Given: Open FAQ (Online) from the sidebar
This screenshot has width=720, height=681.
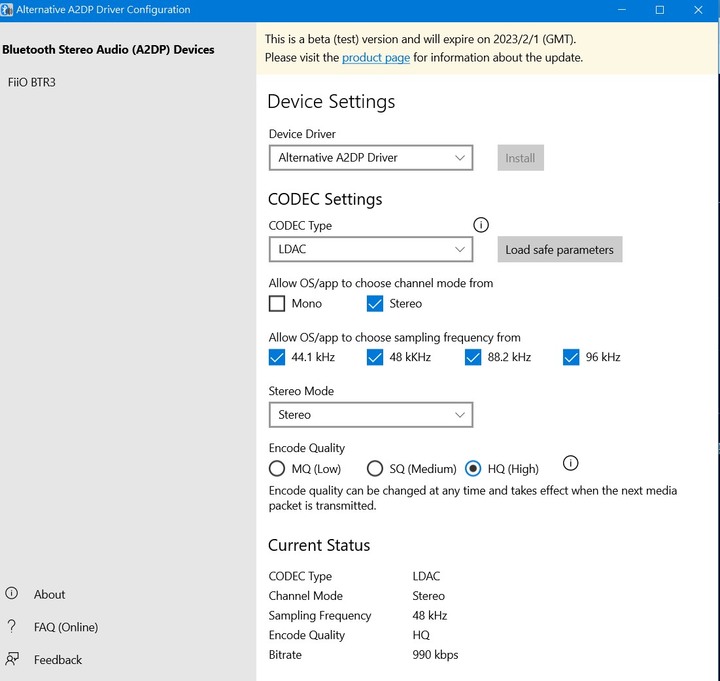Looking at the screenshot, I should 66,627.
